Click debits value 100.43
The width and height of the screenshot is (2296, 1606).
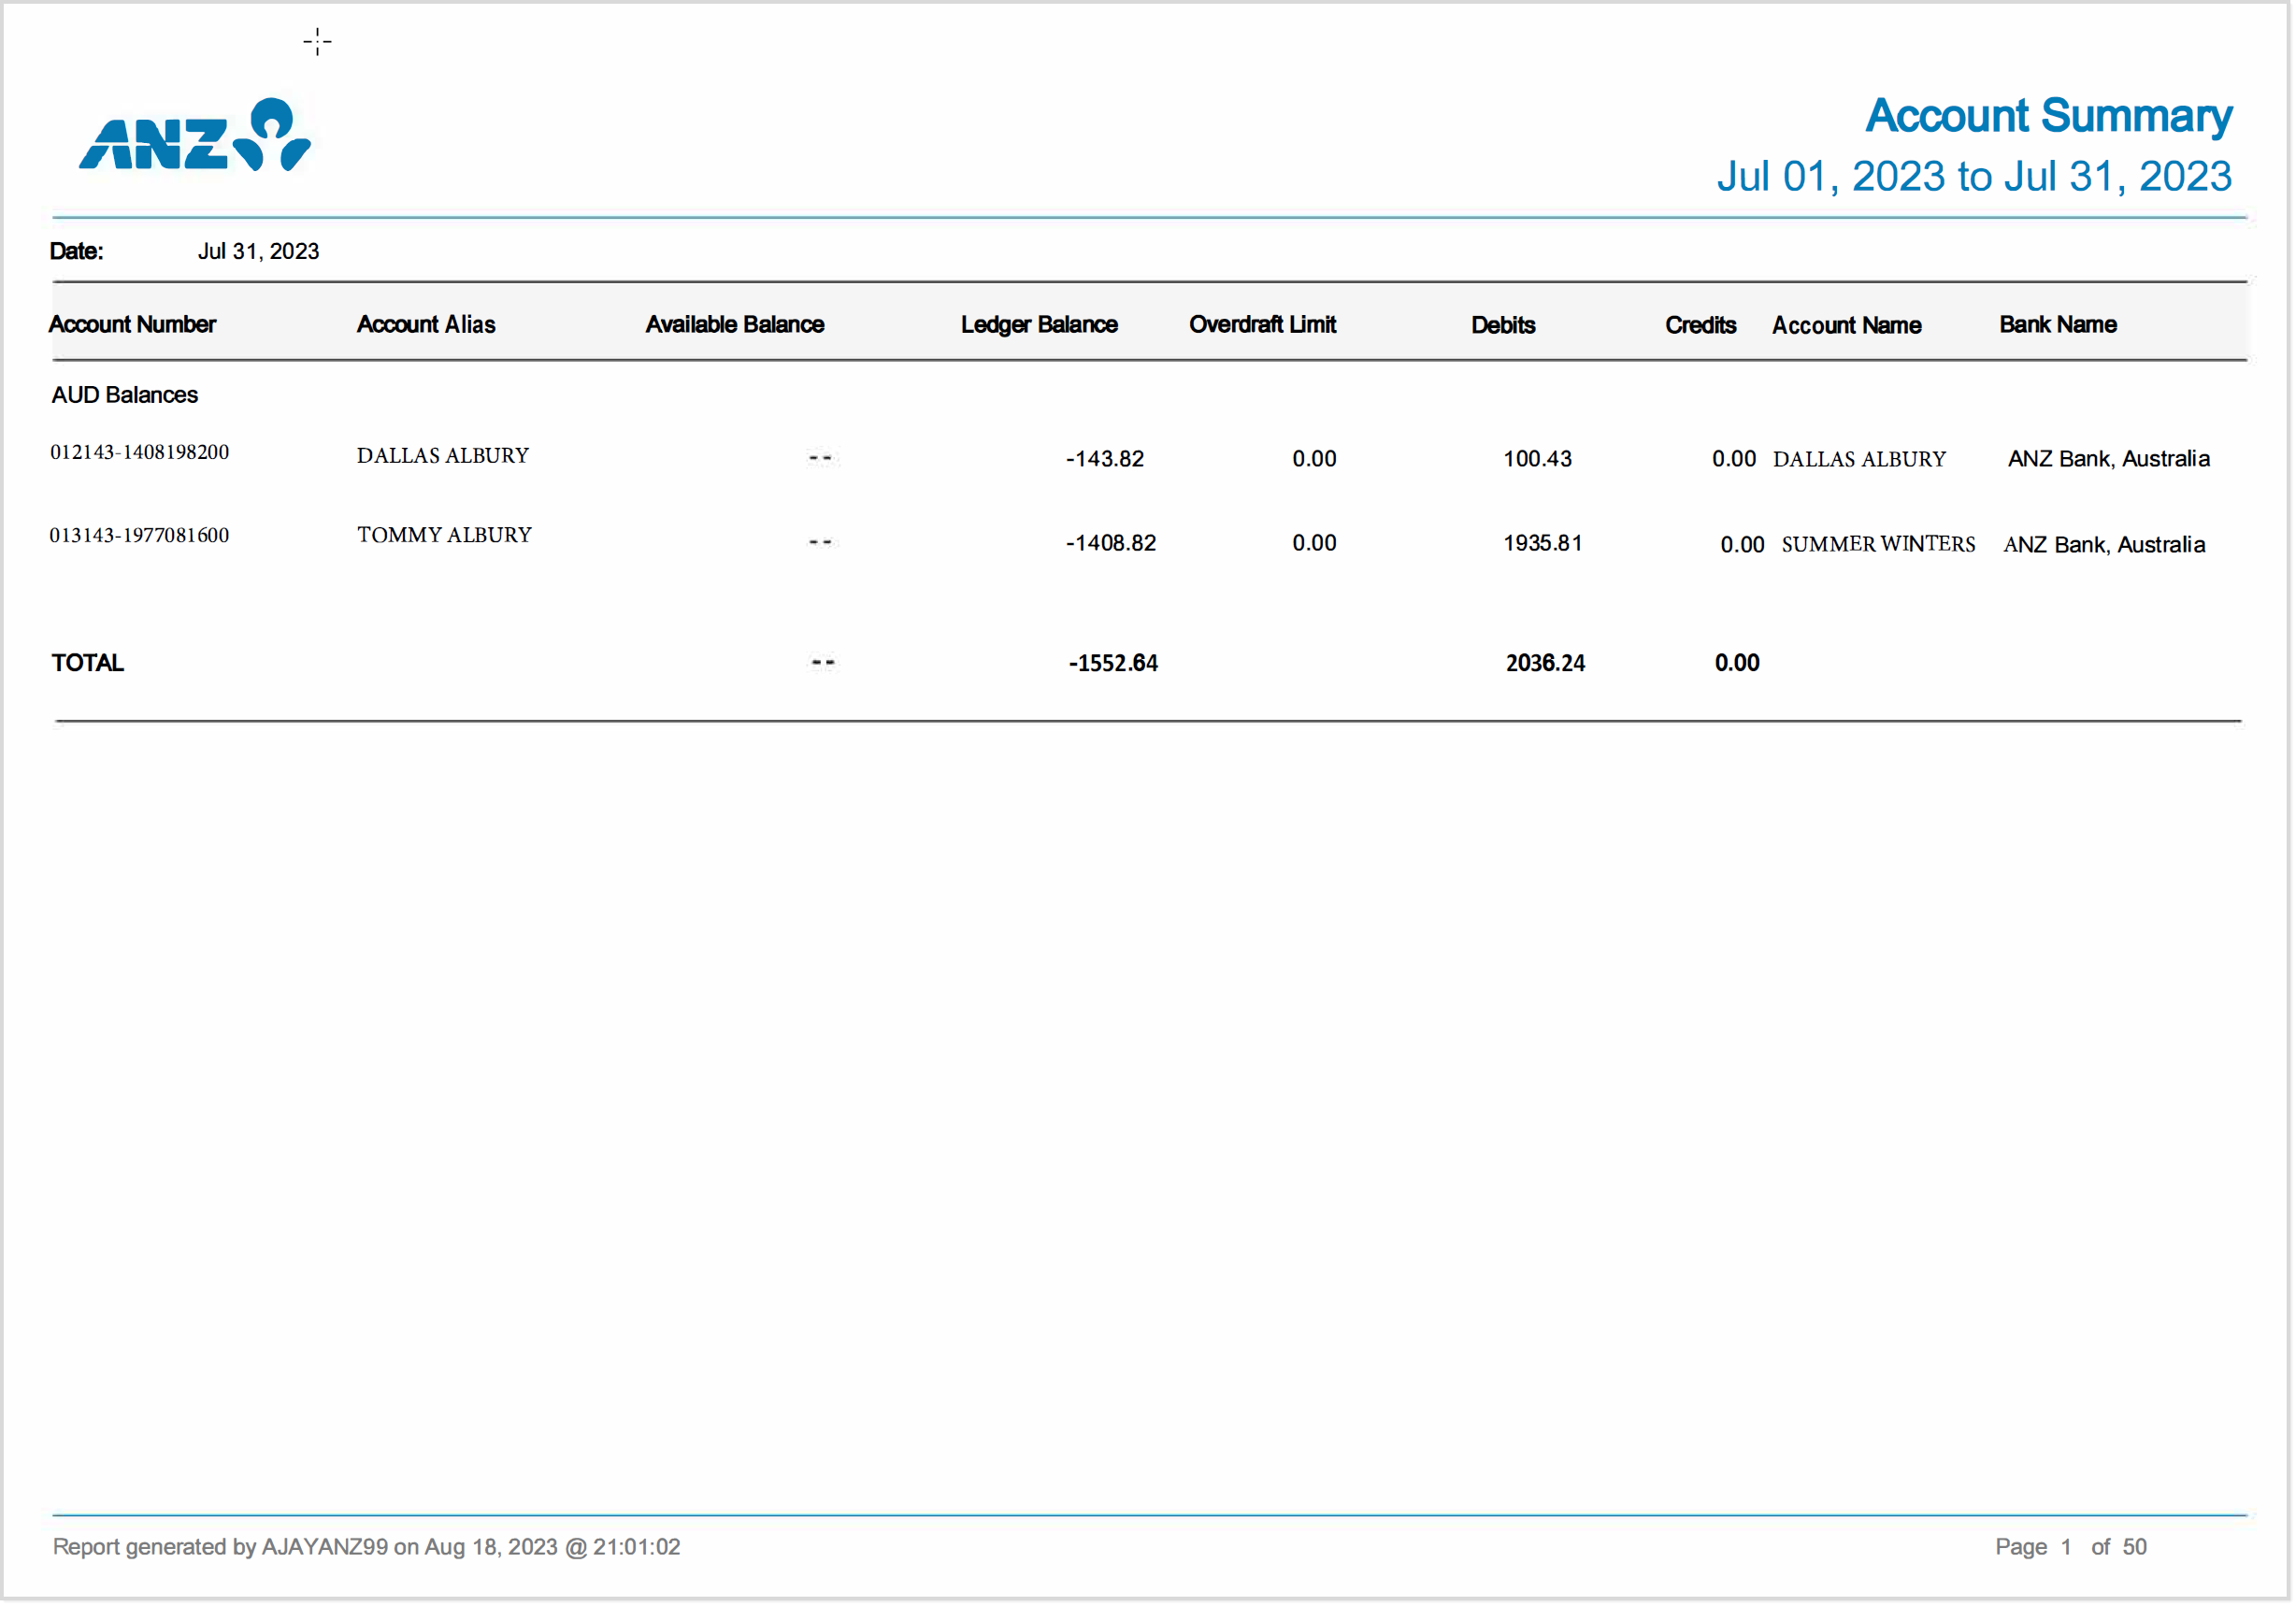click(x=1537, y=459)
